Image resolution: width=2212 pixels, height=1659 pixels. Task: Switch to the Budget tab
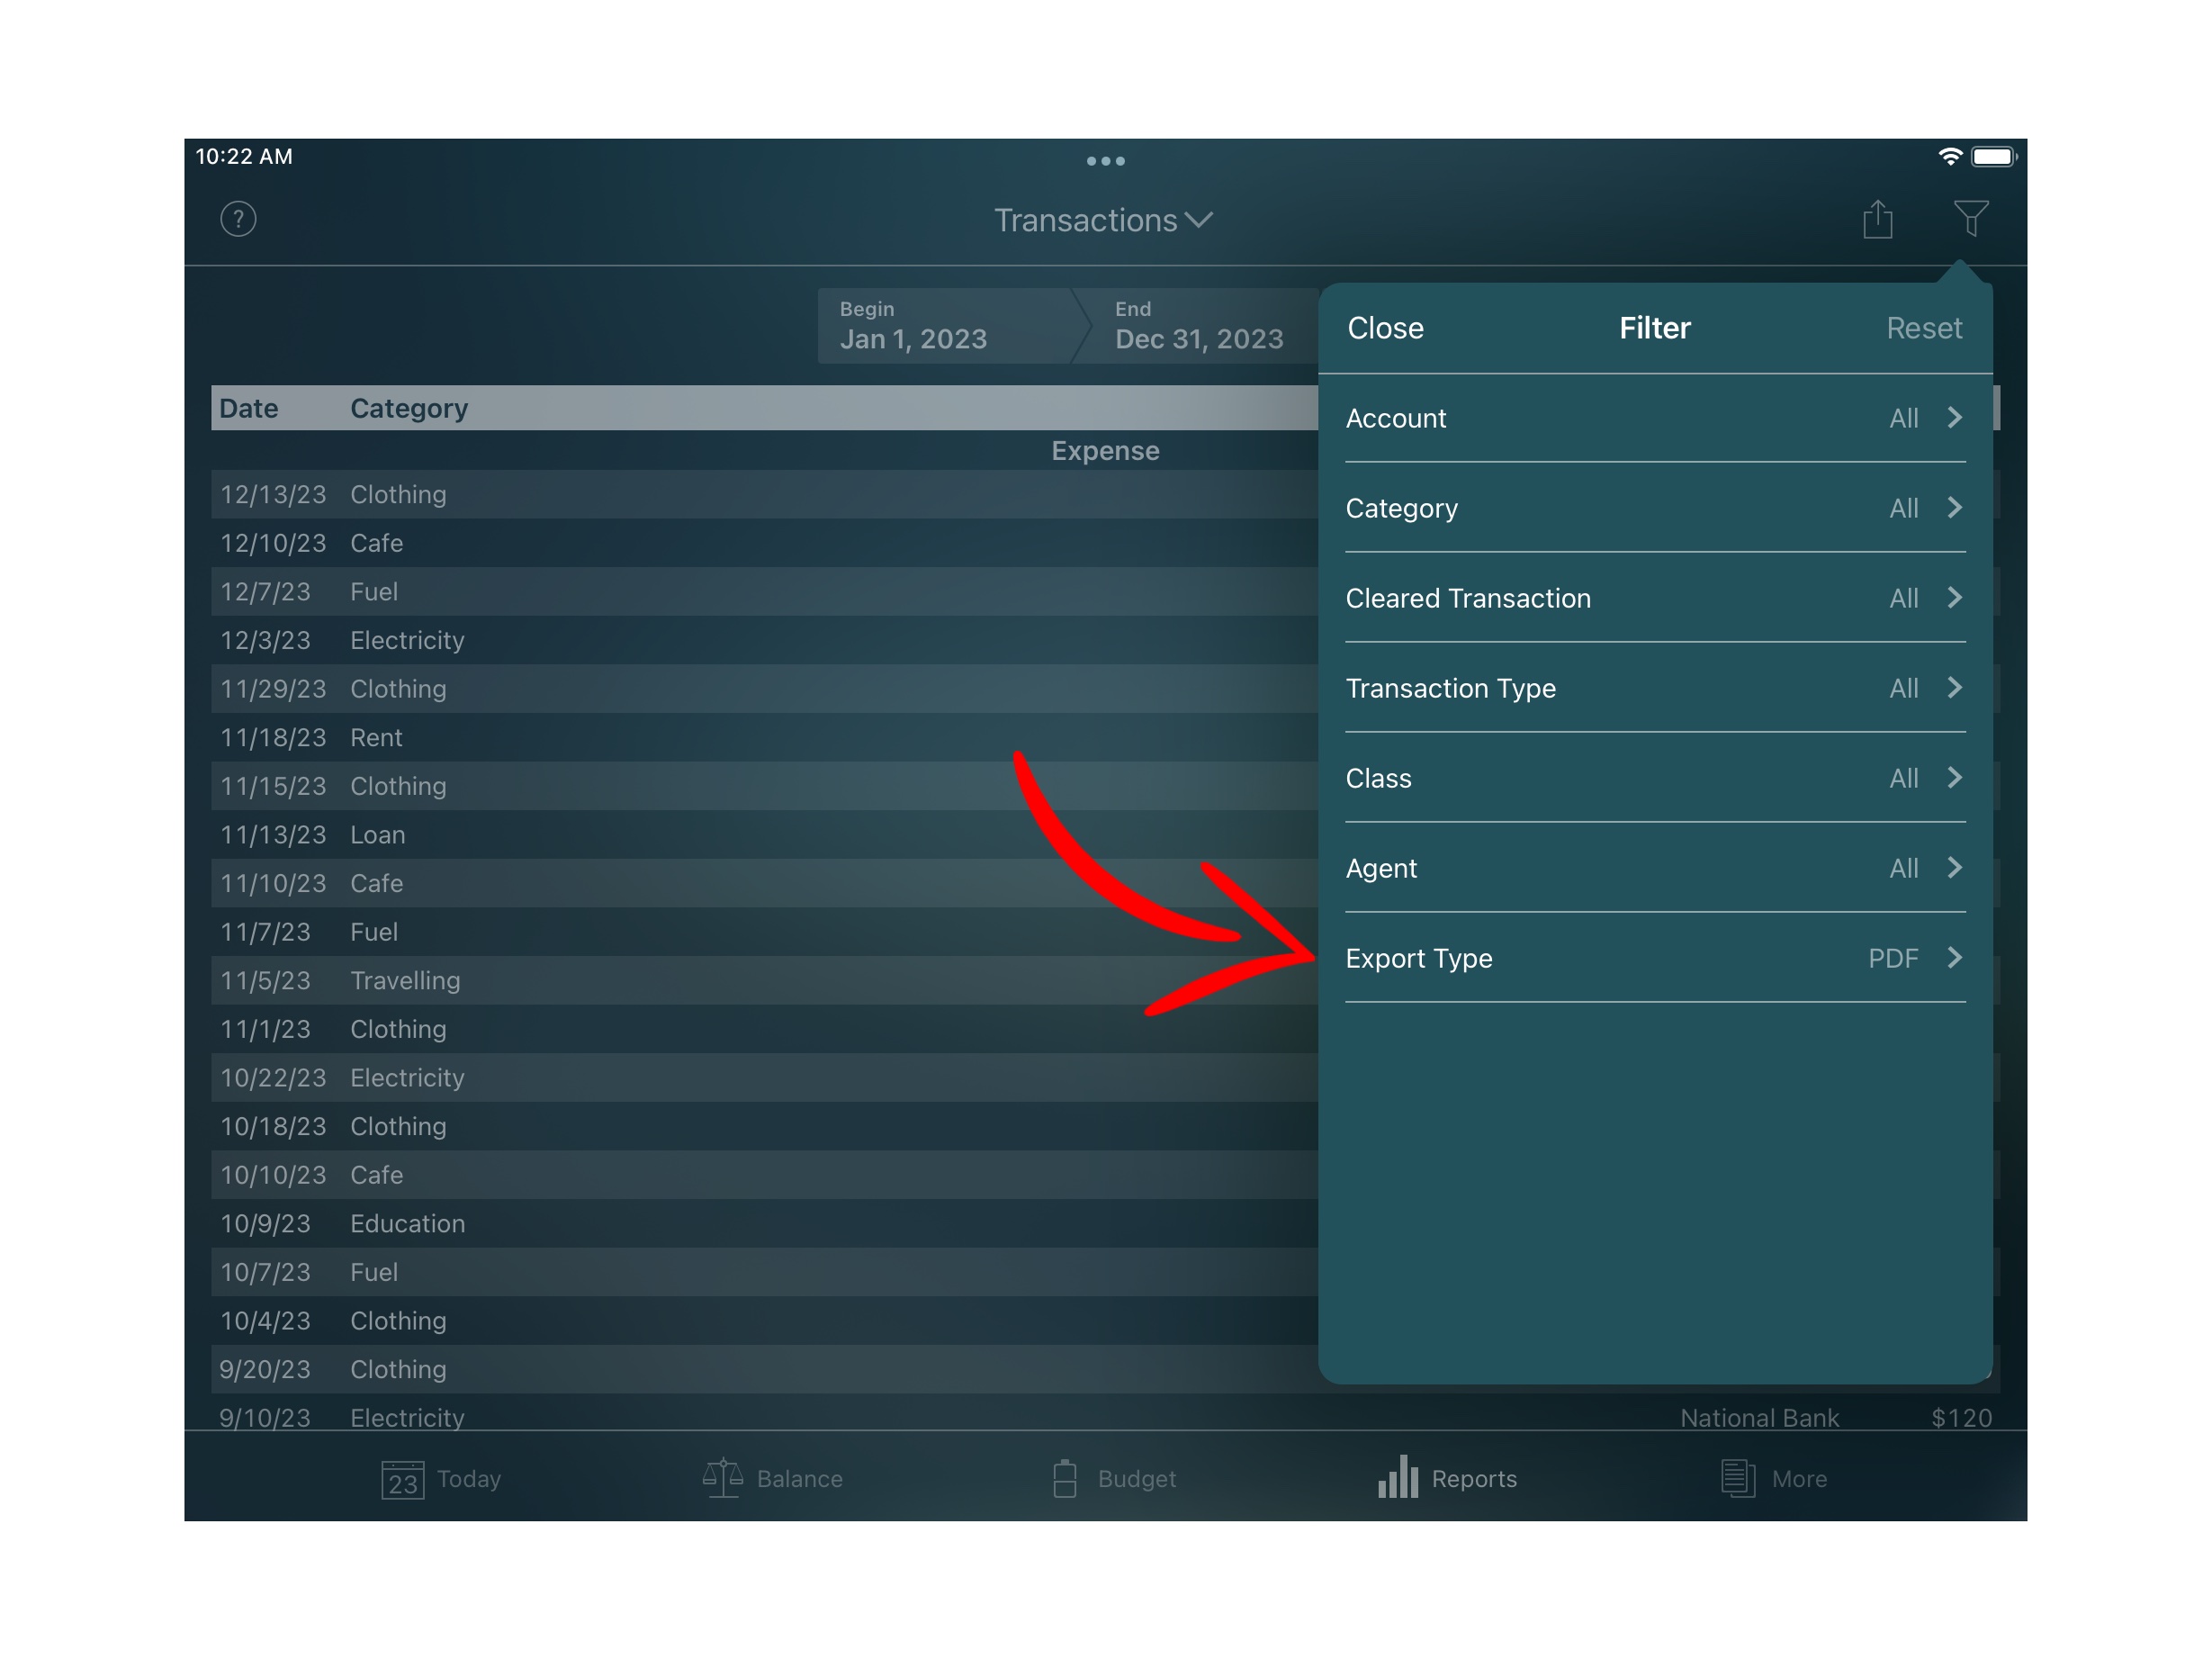(x=1114, y=1478)
